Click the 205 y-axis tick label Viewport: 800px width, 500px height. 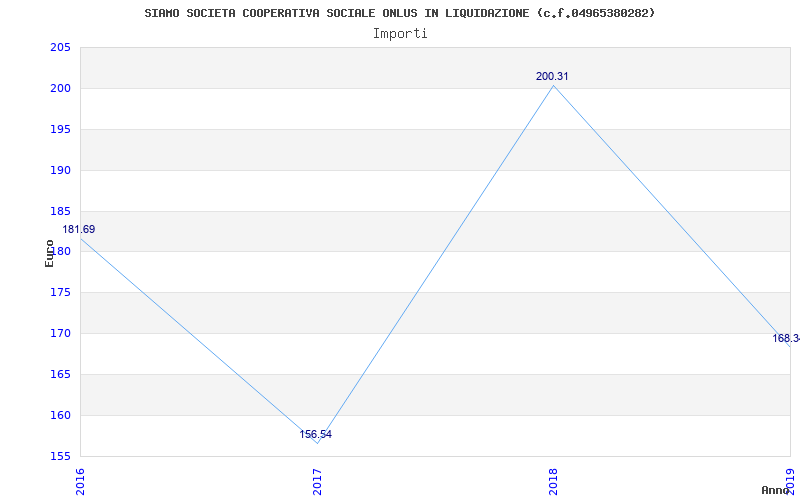(x=60, y=47)
